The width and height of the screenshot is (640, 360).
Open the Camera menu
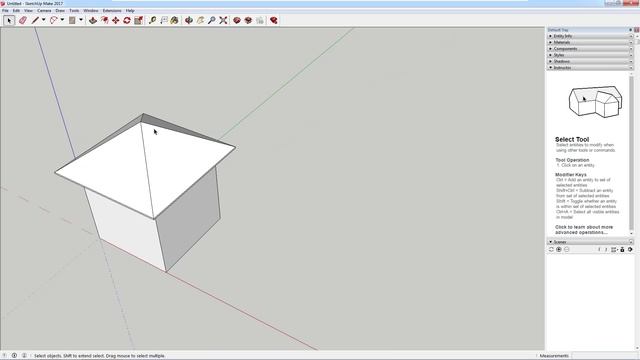point(44,11)
